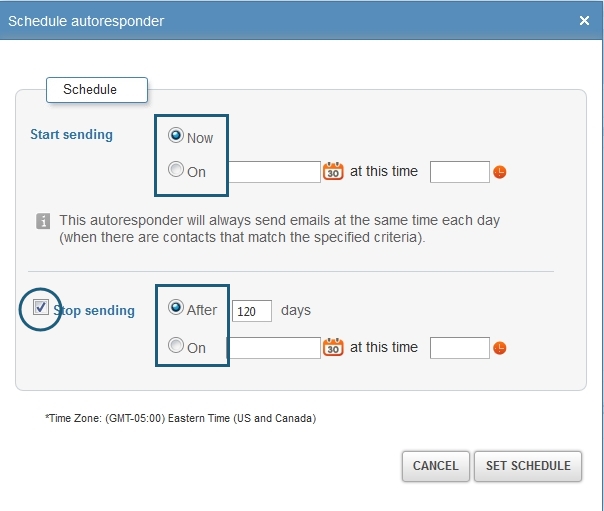
Task: Click the Stop sending clock time icon
Action: (500, 348)
